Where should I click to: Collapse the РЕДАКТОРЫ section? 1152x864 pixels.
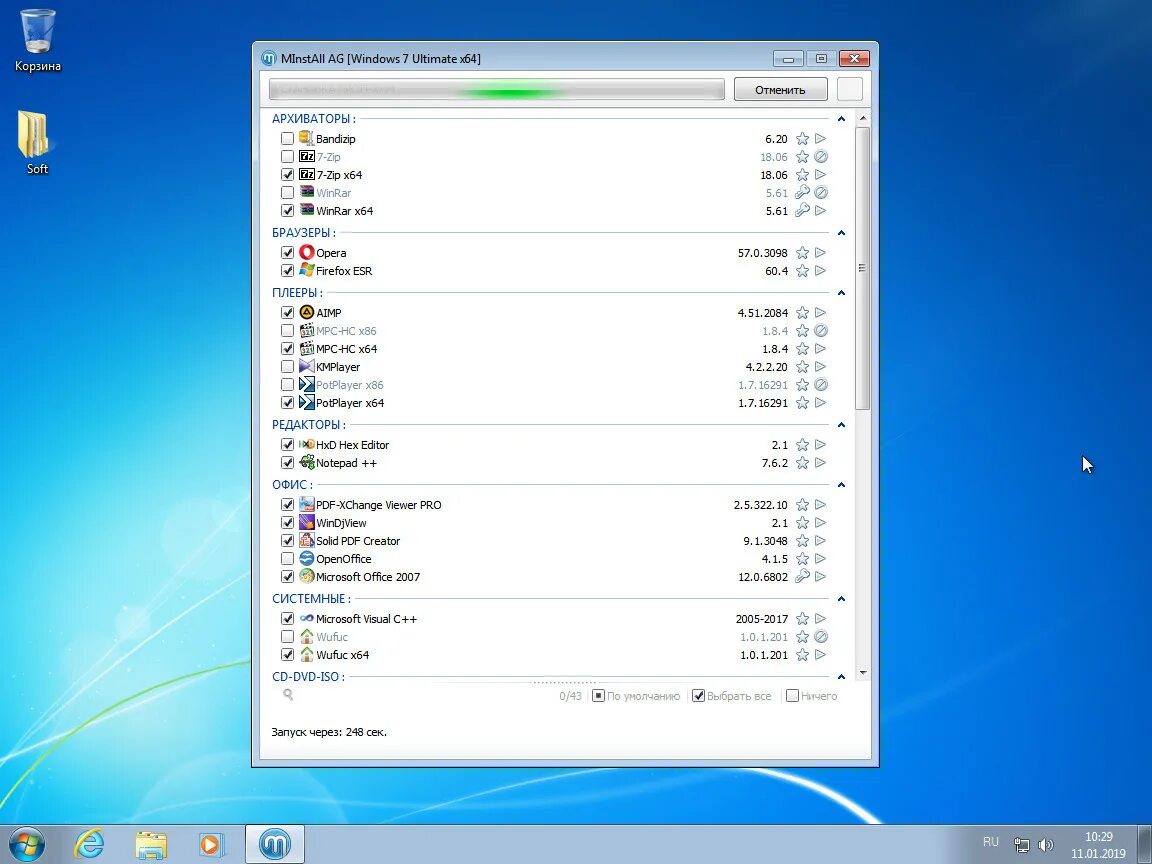click(x=841, y=425)
